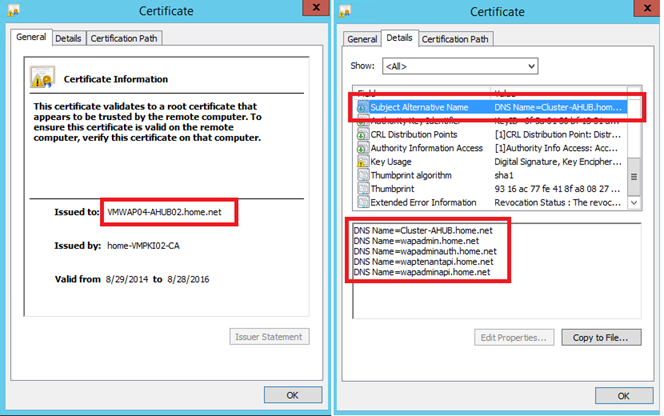664x416 pixels.
Task: Close the right Certificate window
Action: [647, 8]
